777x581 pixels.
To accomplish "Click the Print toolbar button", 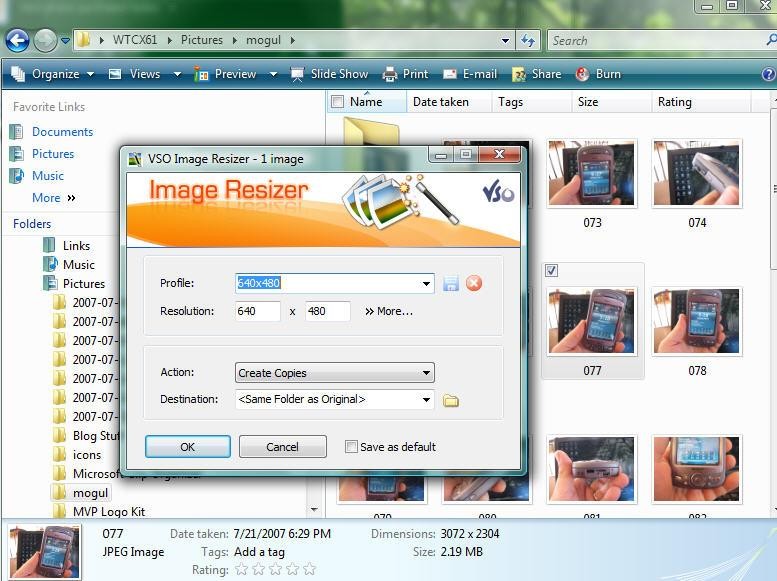I will [x=405, y=74].
